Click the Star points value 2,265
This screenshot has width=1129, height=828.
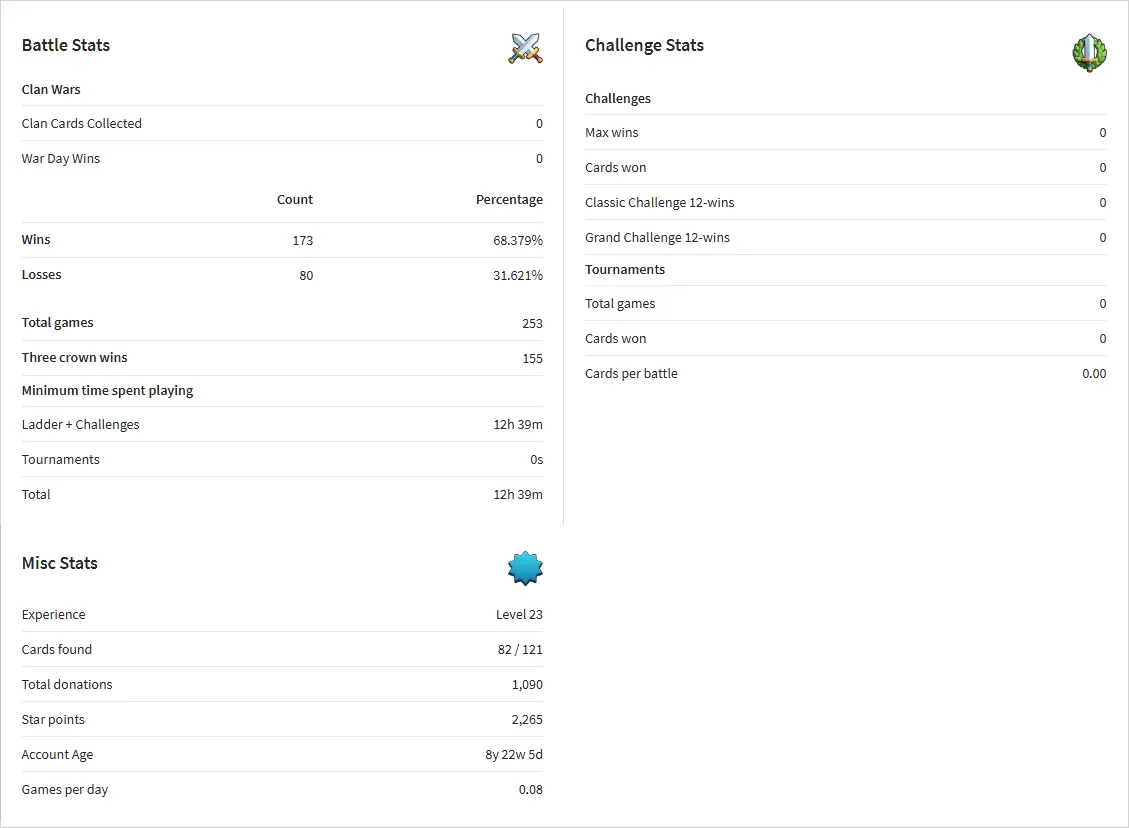tap(527, 720)
